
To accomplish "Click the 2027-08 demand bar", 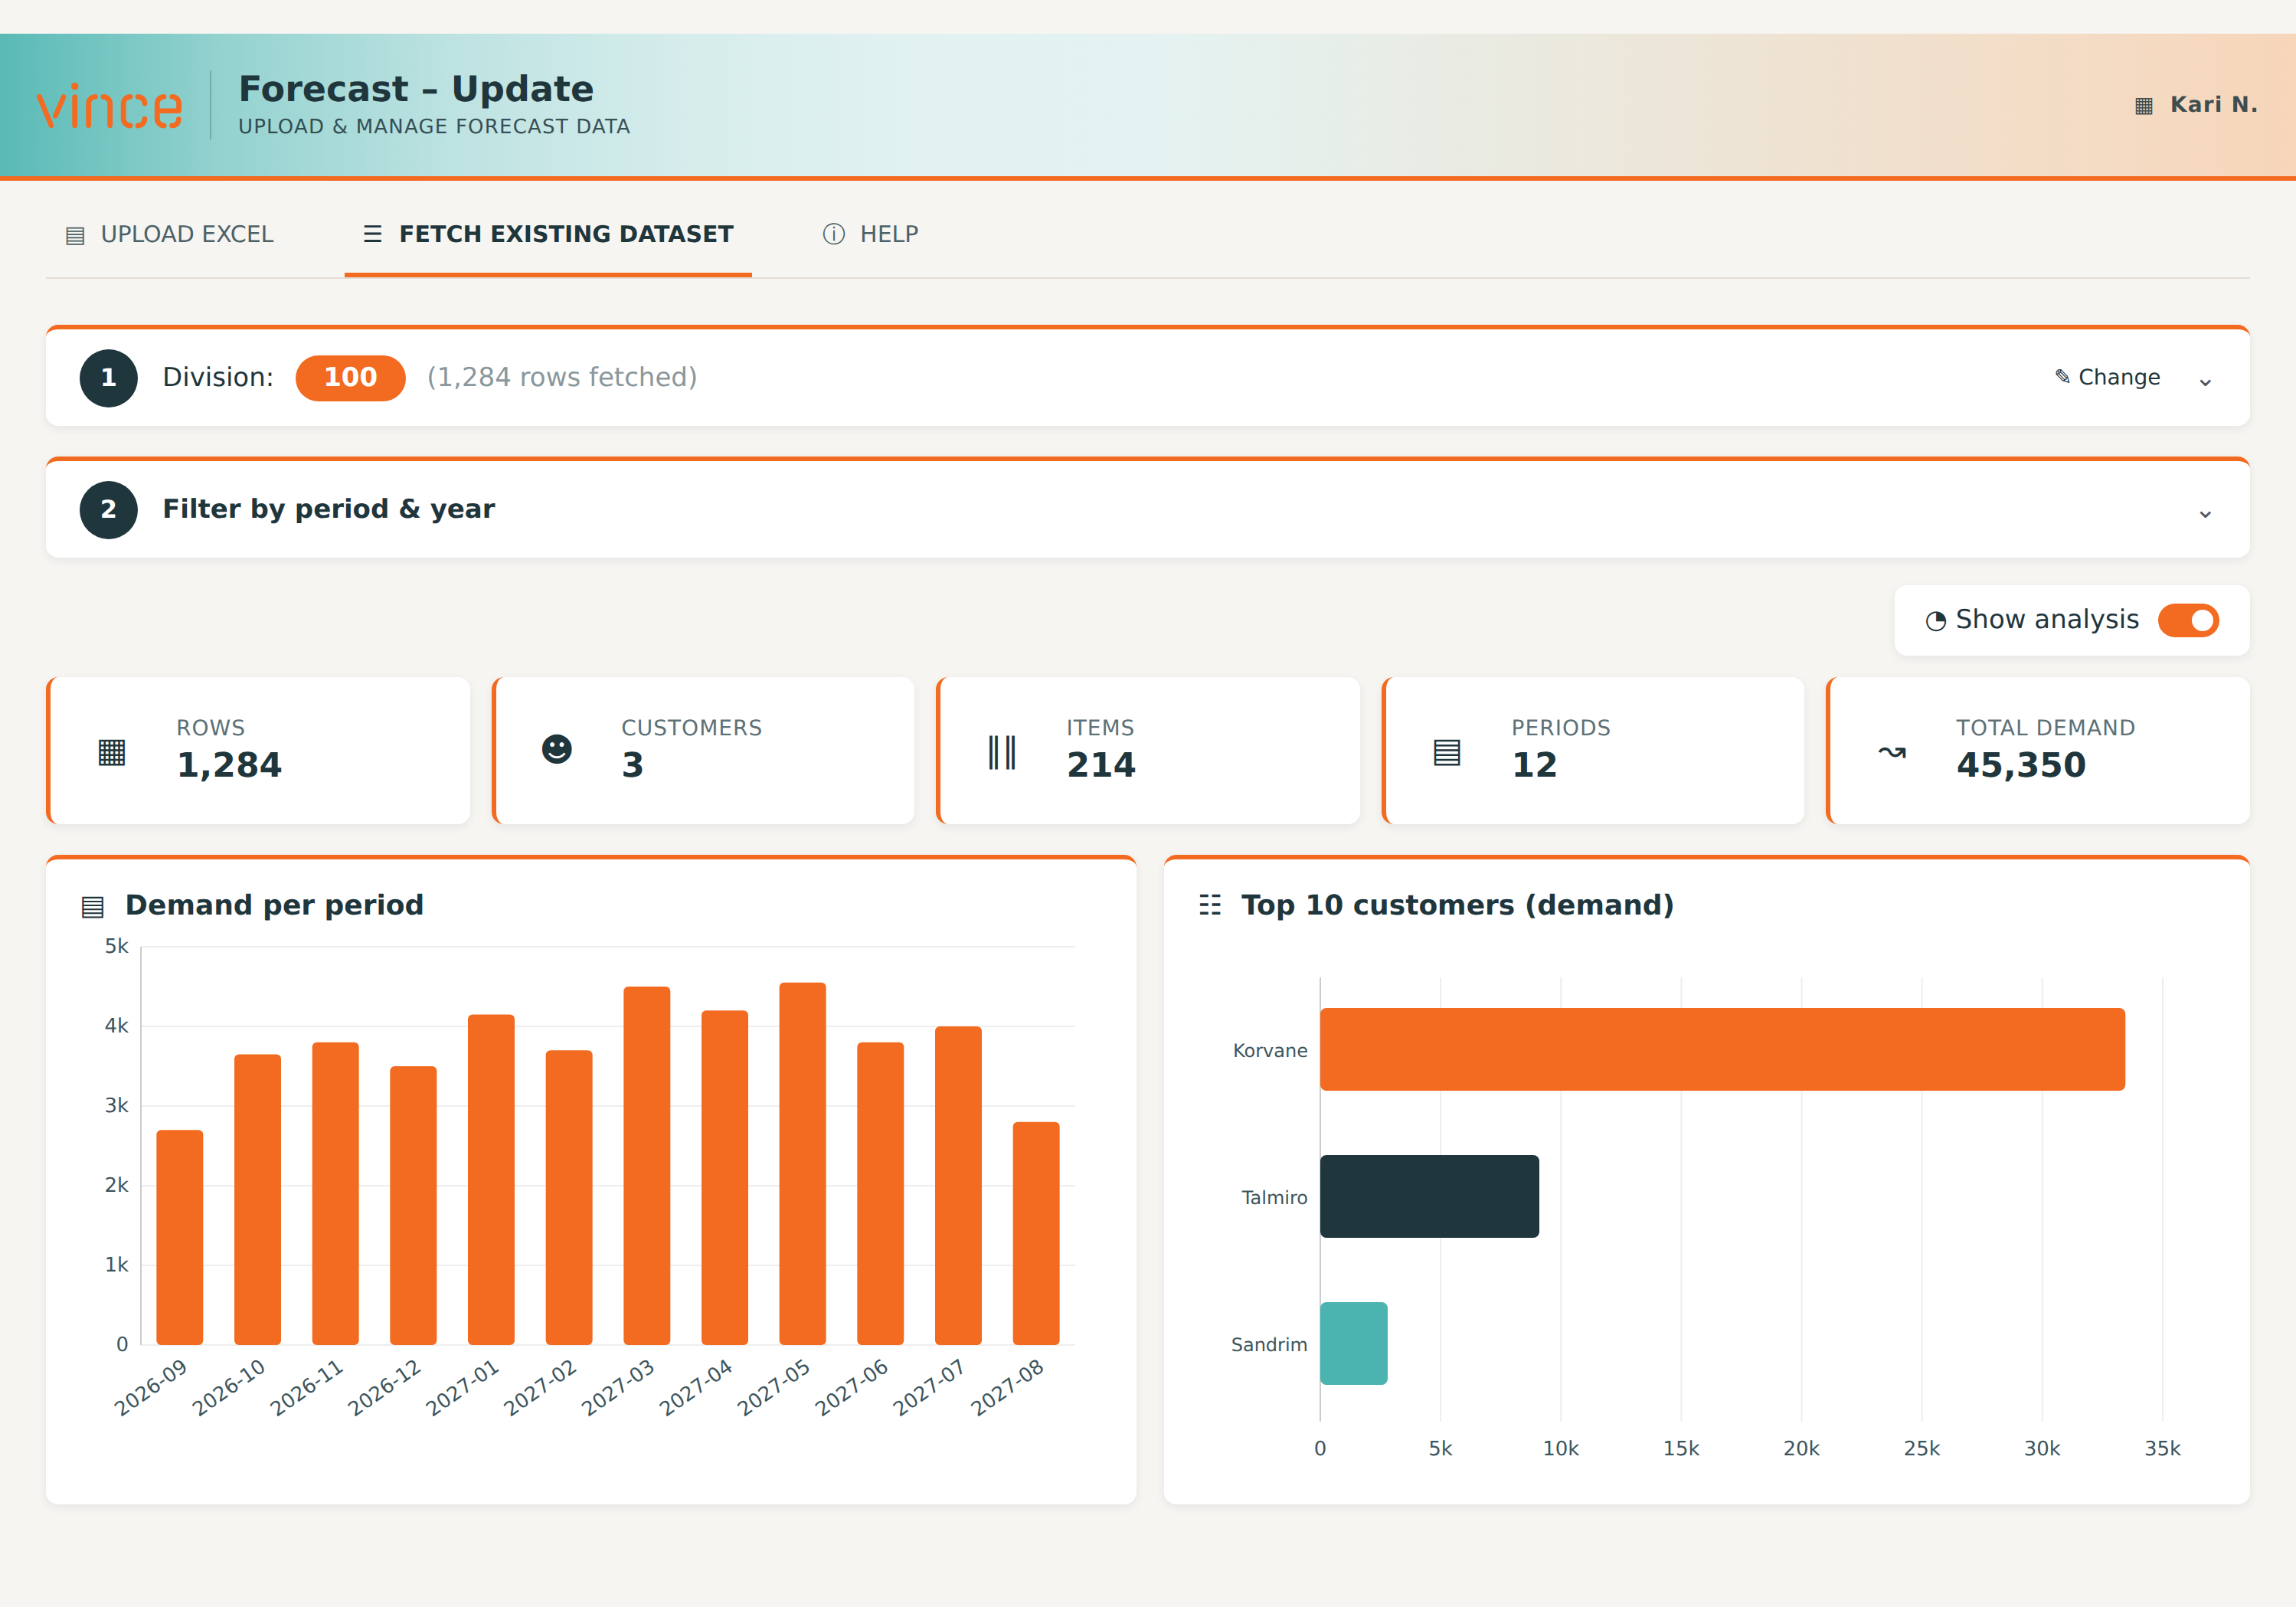I will 1036,1234.
